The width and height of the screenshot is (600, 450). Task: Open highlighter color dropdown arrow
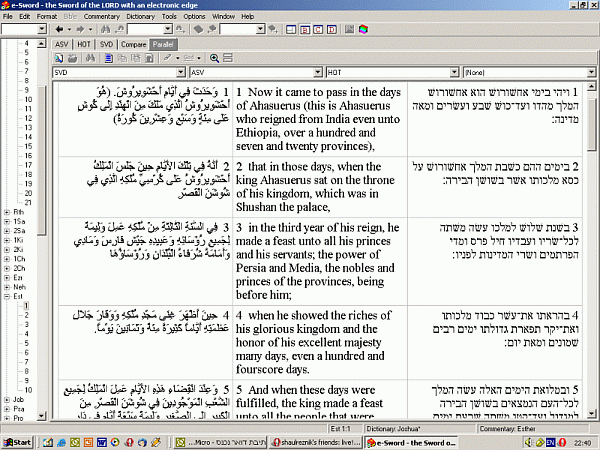(x=178, y=58)
